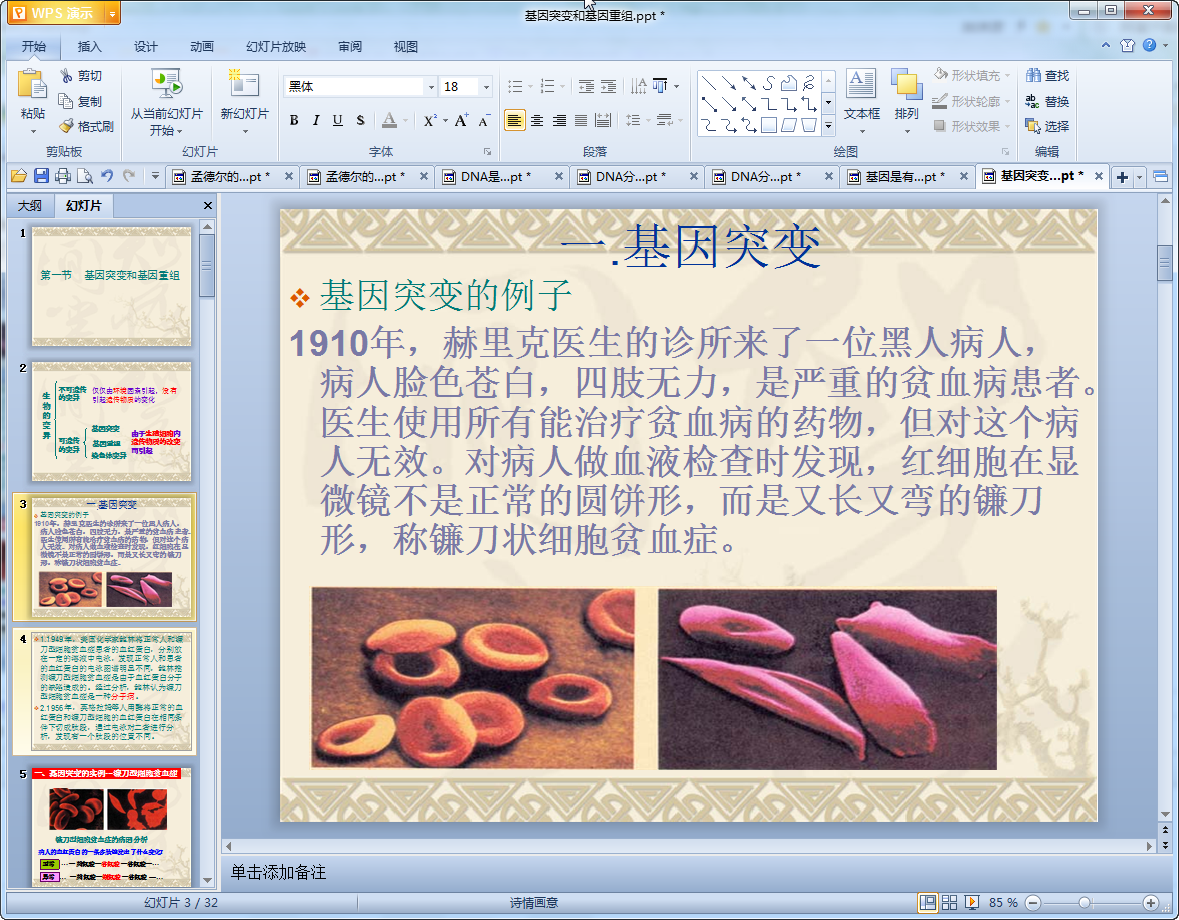This screenshot has width=1179, height=920.
Task: Open the font size dropdown 18
Action: [x=486, y=87]
